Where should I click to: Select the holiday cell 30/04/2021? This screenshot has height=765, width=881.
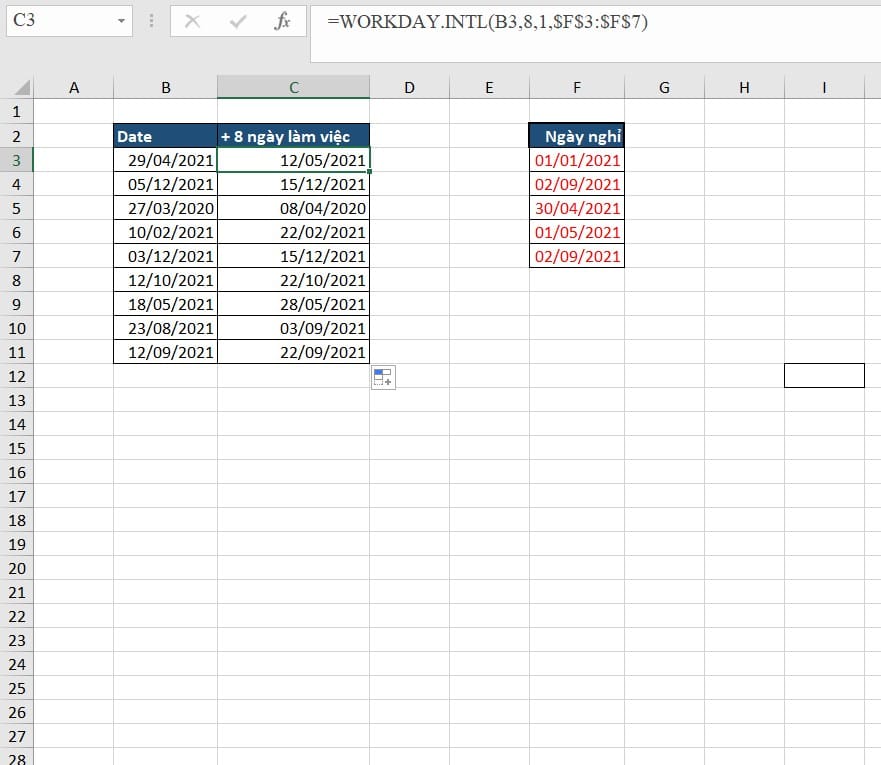click(x=577, y=208)
